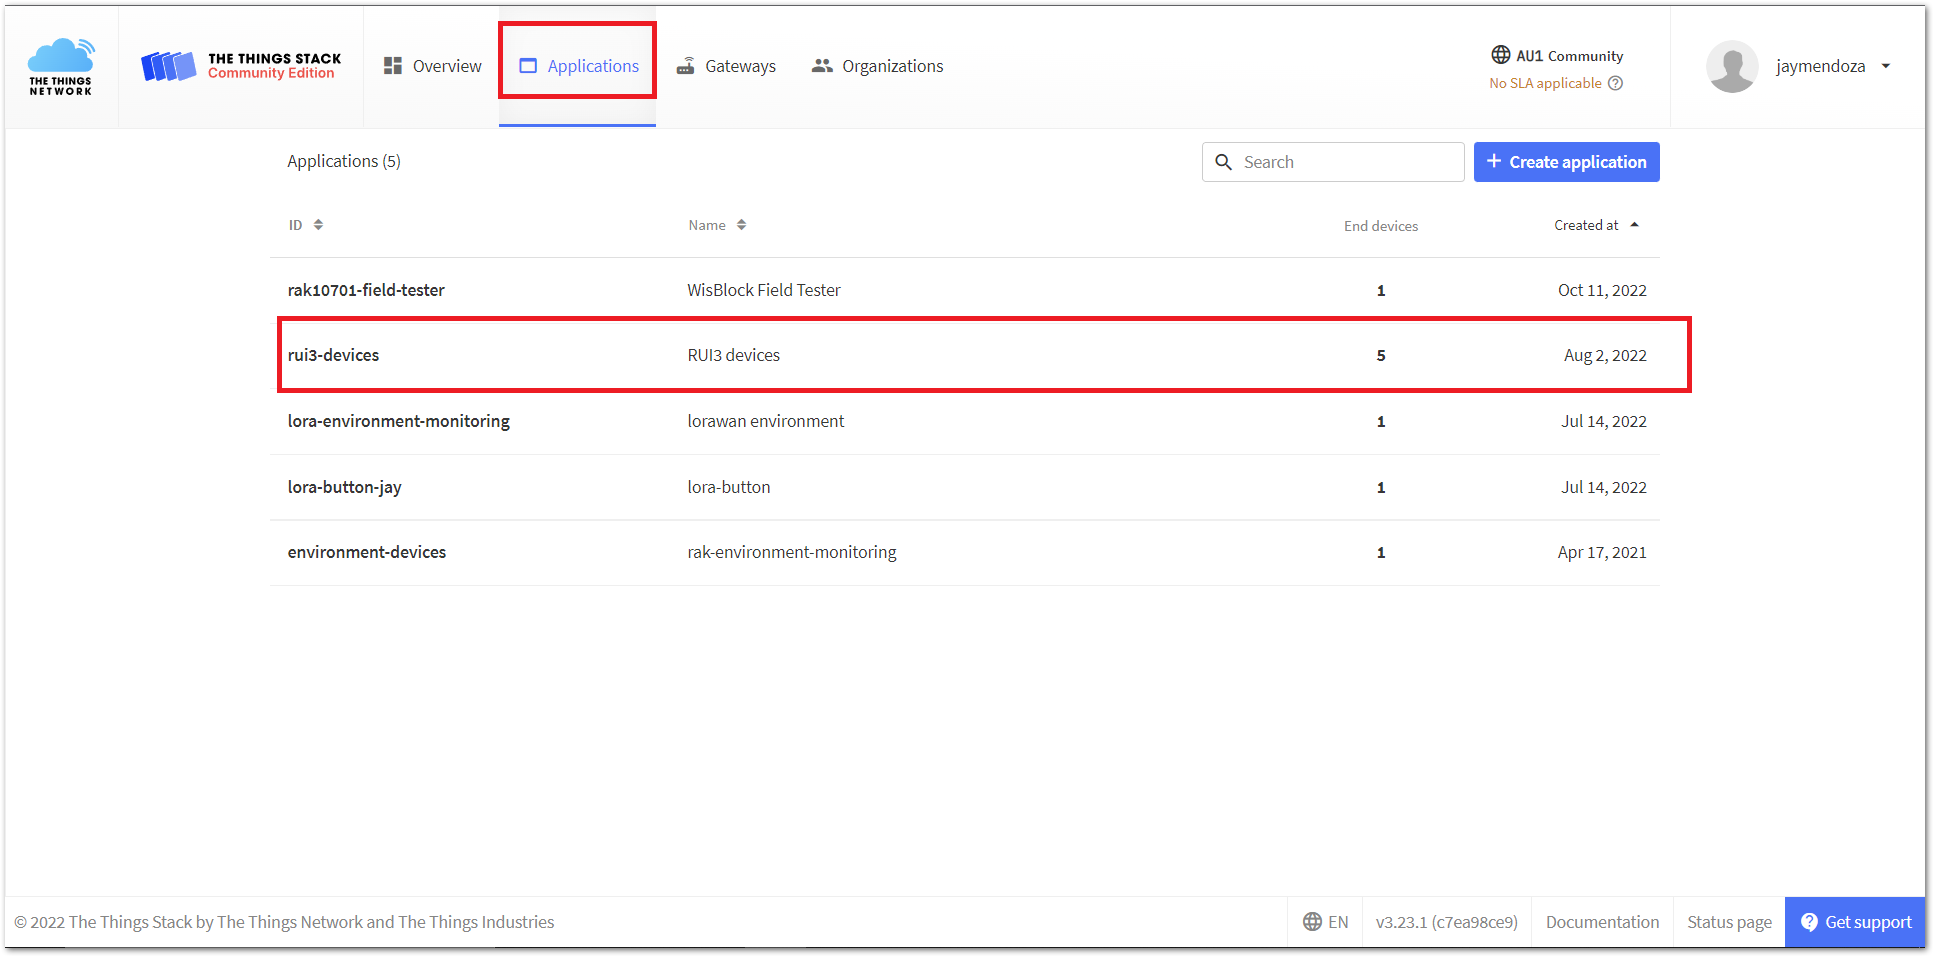Open the rui3-devices application row
This screenshot has width=1934, height=957.
334,355
